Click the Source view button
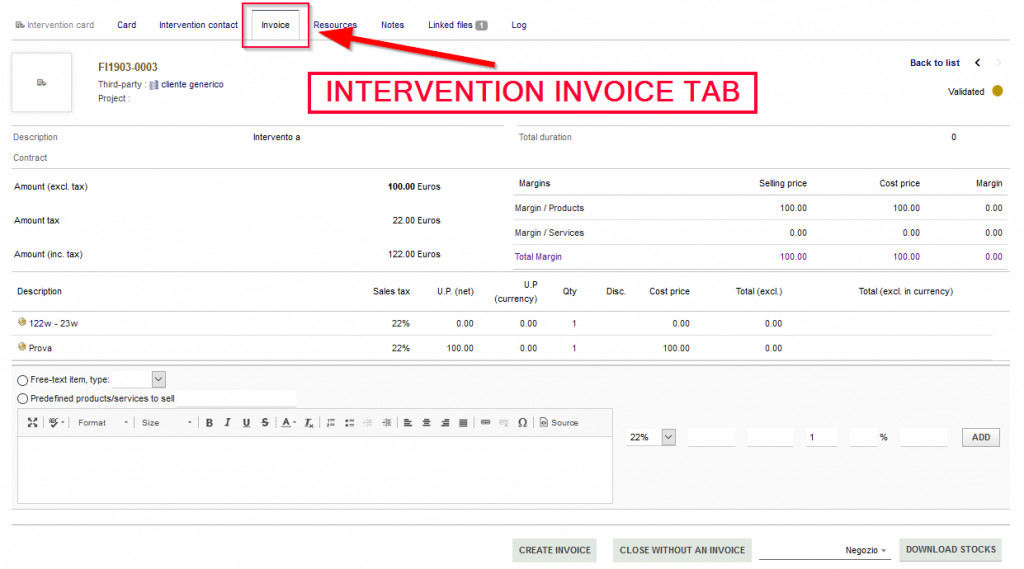The height and width of the screenshot is (569, 1024). [x=559, y=423]
